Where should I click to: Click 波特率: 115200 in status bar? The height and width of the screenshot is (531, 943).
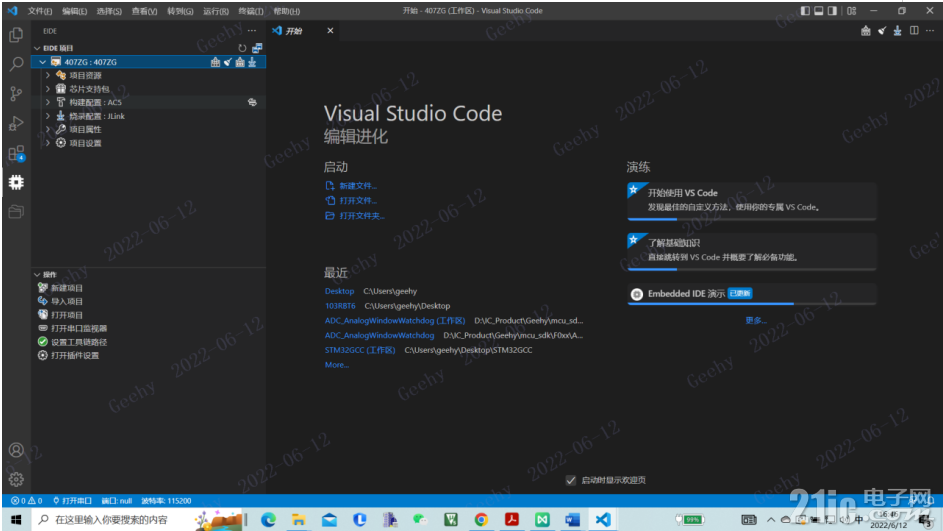coord(166,500)
